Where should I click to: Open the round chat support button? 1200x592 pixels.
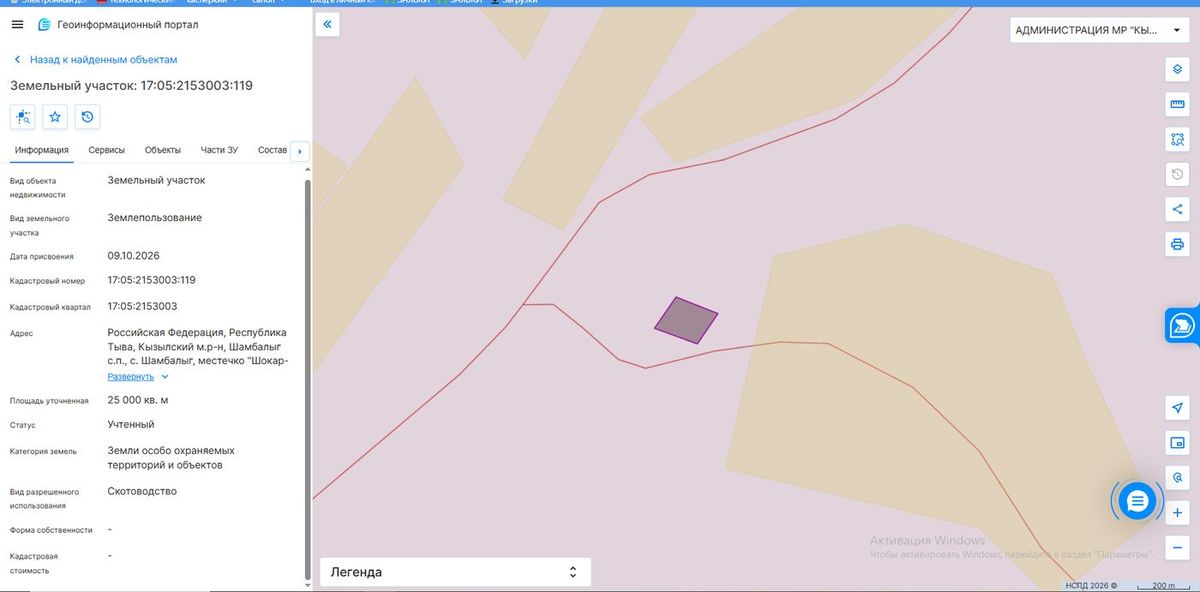coord(1136,501)
